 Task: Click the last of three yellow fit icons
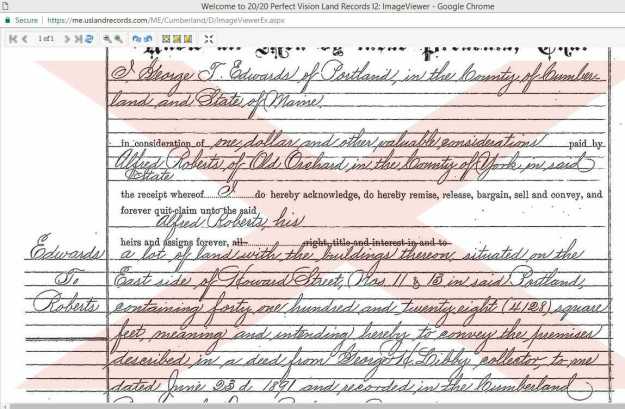[187, 38]
